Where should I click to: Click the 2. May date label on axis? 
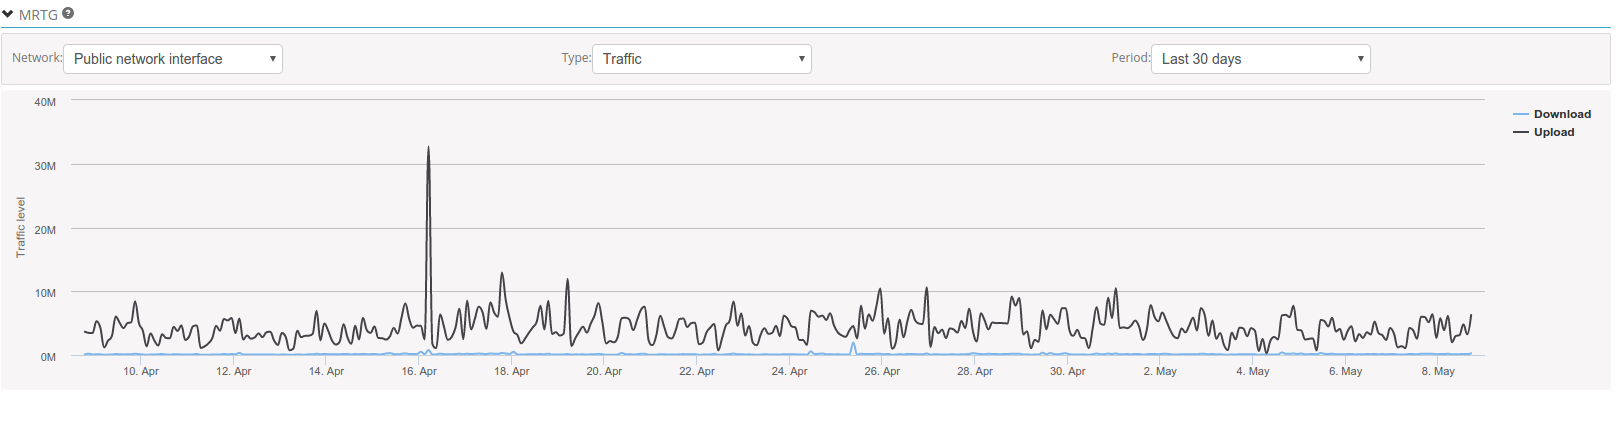(x=1160, y=371)
